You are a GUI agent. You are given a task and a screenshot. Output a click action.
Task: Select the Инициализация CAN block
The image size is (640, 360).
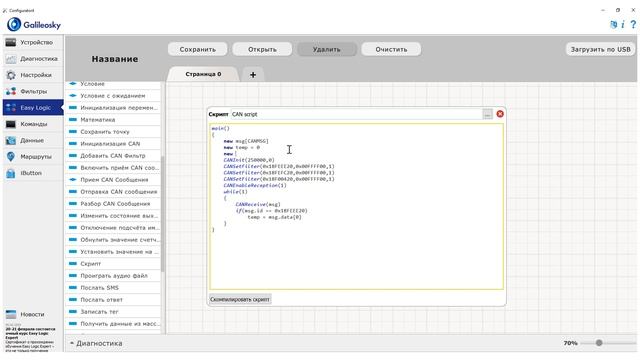point(113,144)
